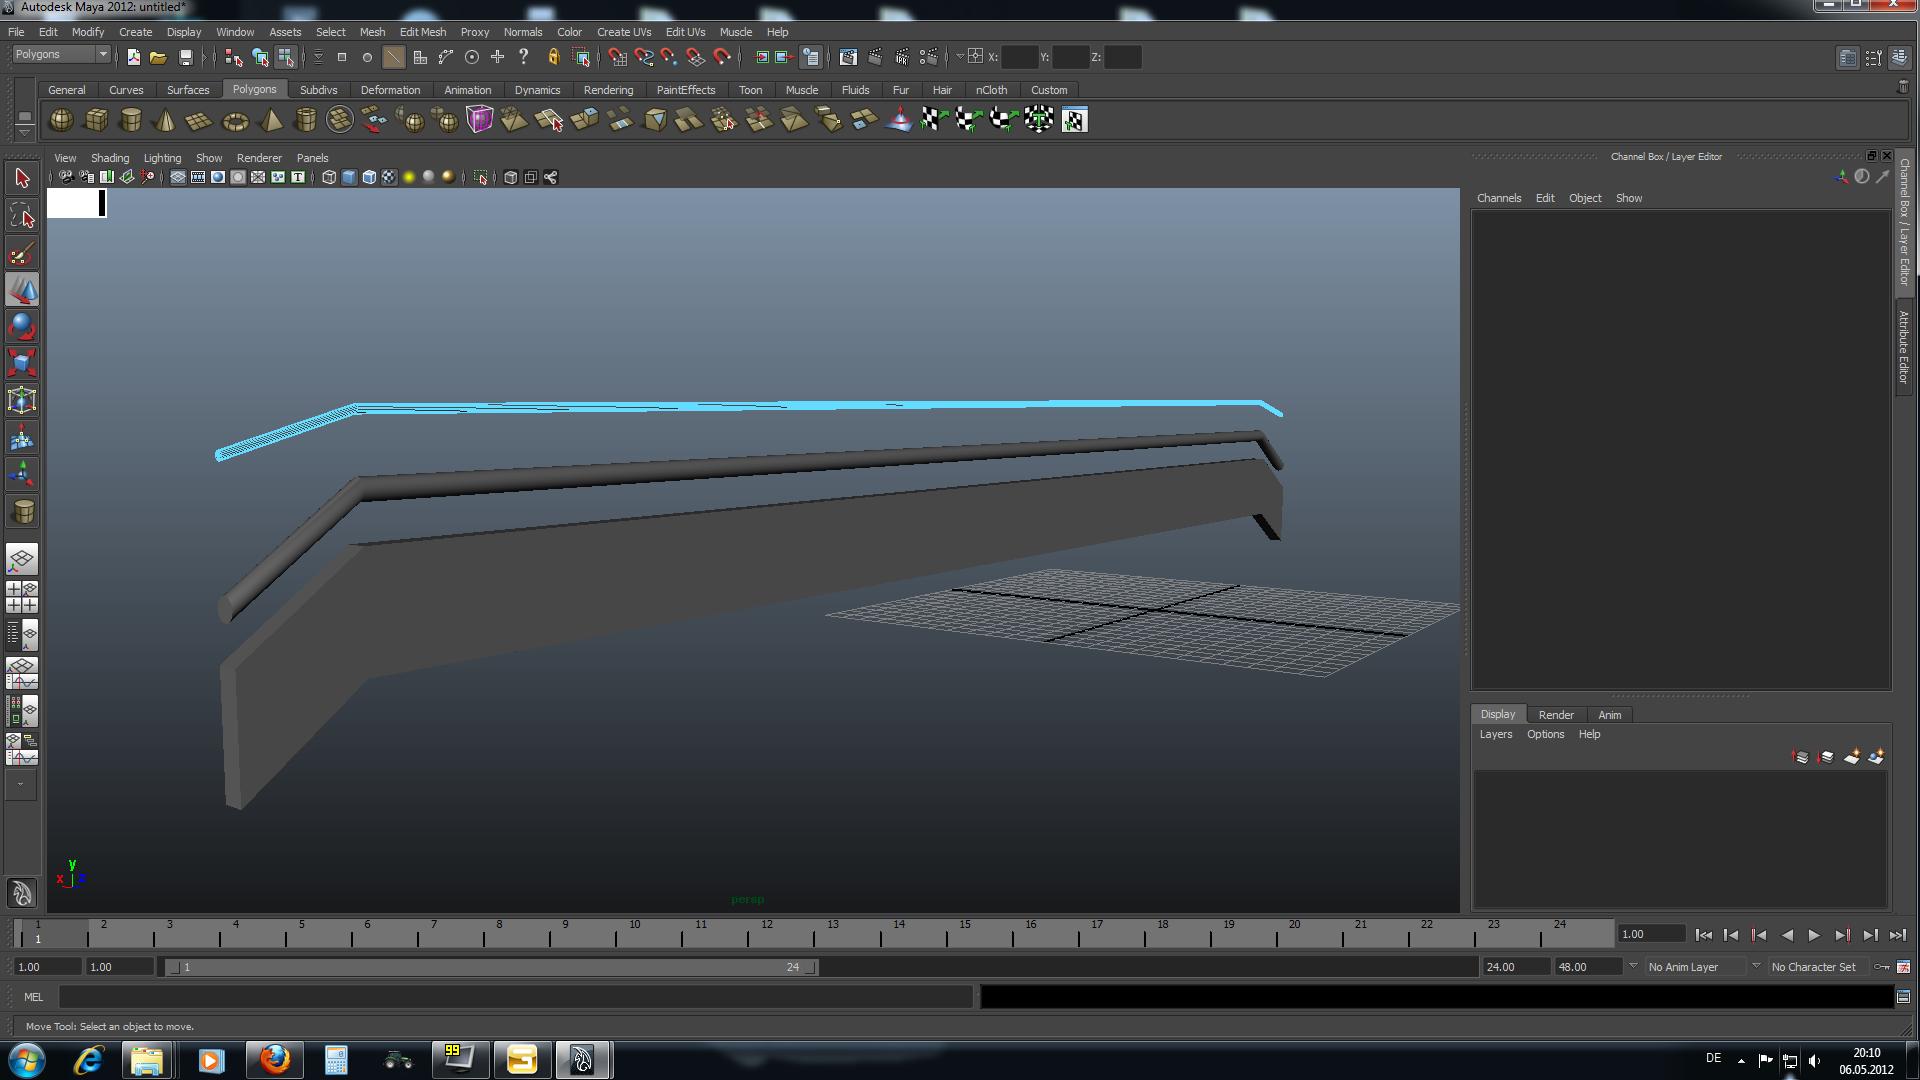Click the current frame 1.00 field
This screenshot has width=1920, height=1080.
click(x=1651, y=934)
